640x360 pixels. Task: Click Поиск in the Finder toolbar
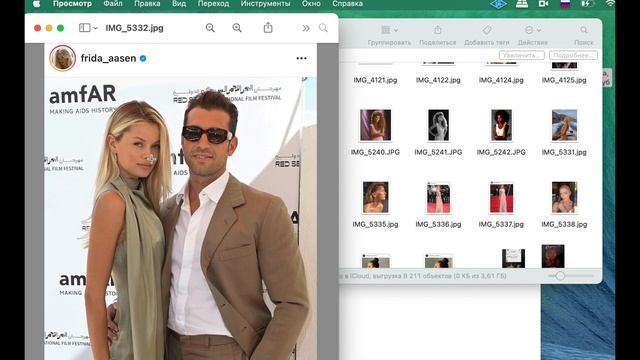[584, 35]
